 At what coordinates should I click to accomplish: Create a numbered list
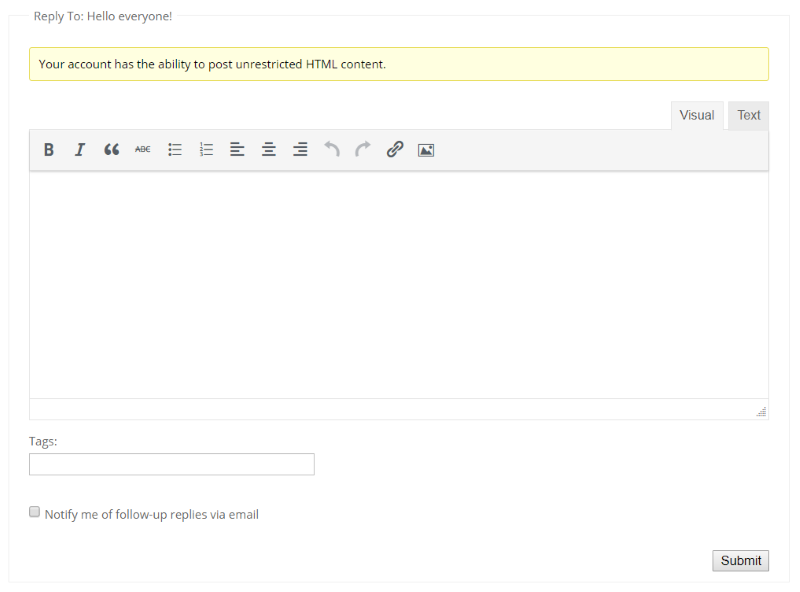pos(206,150)
